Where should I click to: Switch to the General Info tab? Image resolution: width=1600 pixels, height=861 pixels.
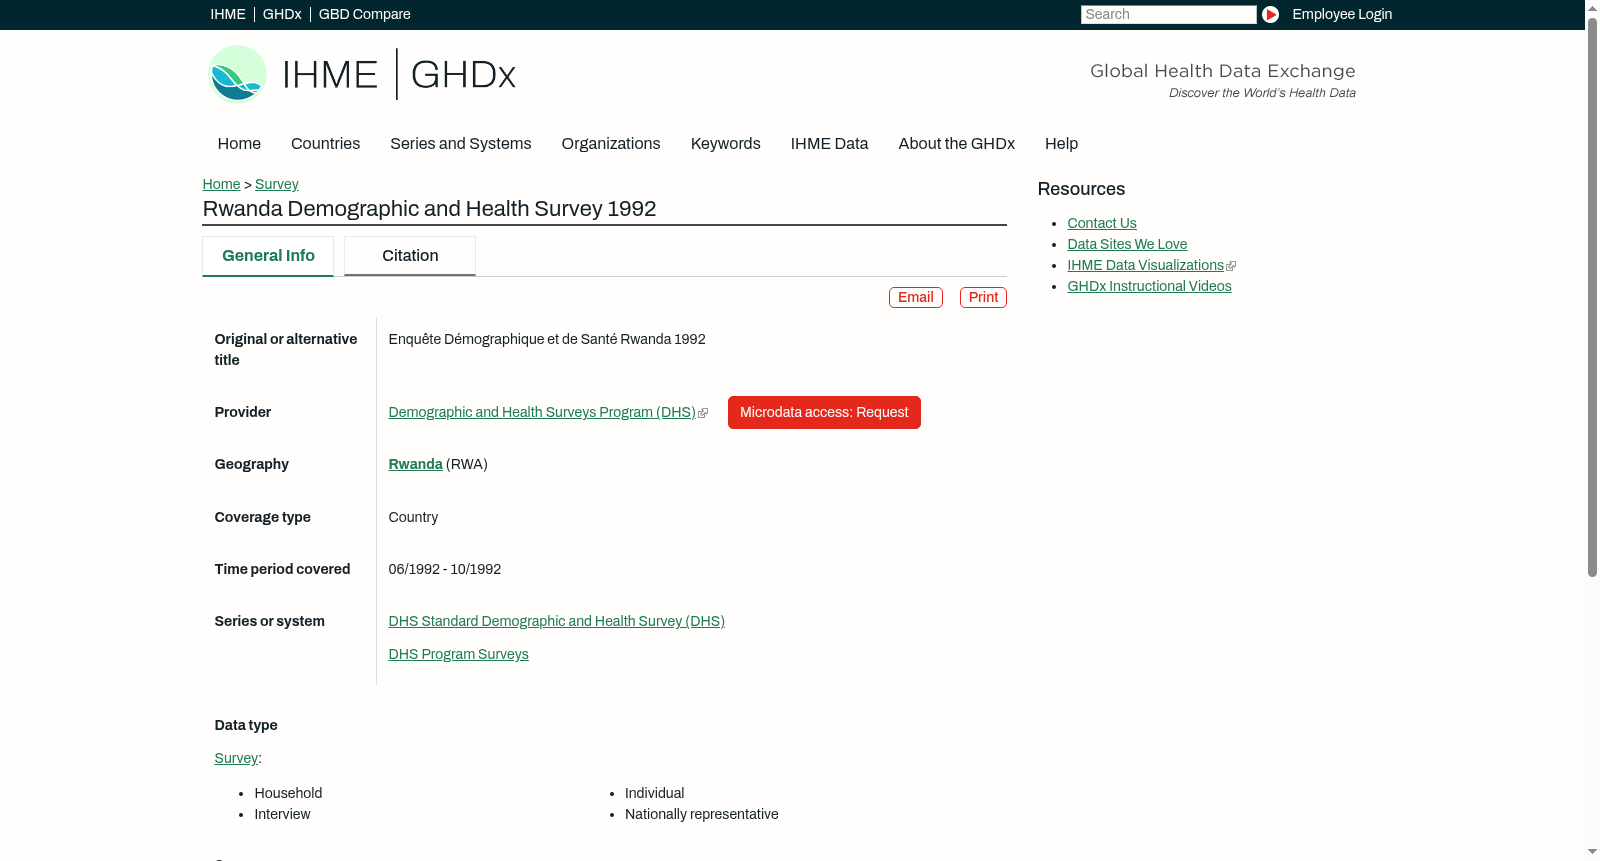pos(268,256)
